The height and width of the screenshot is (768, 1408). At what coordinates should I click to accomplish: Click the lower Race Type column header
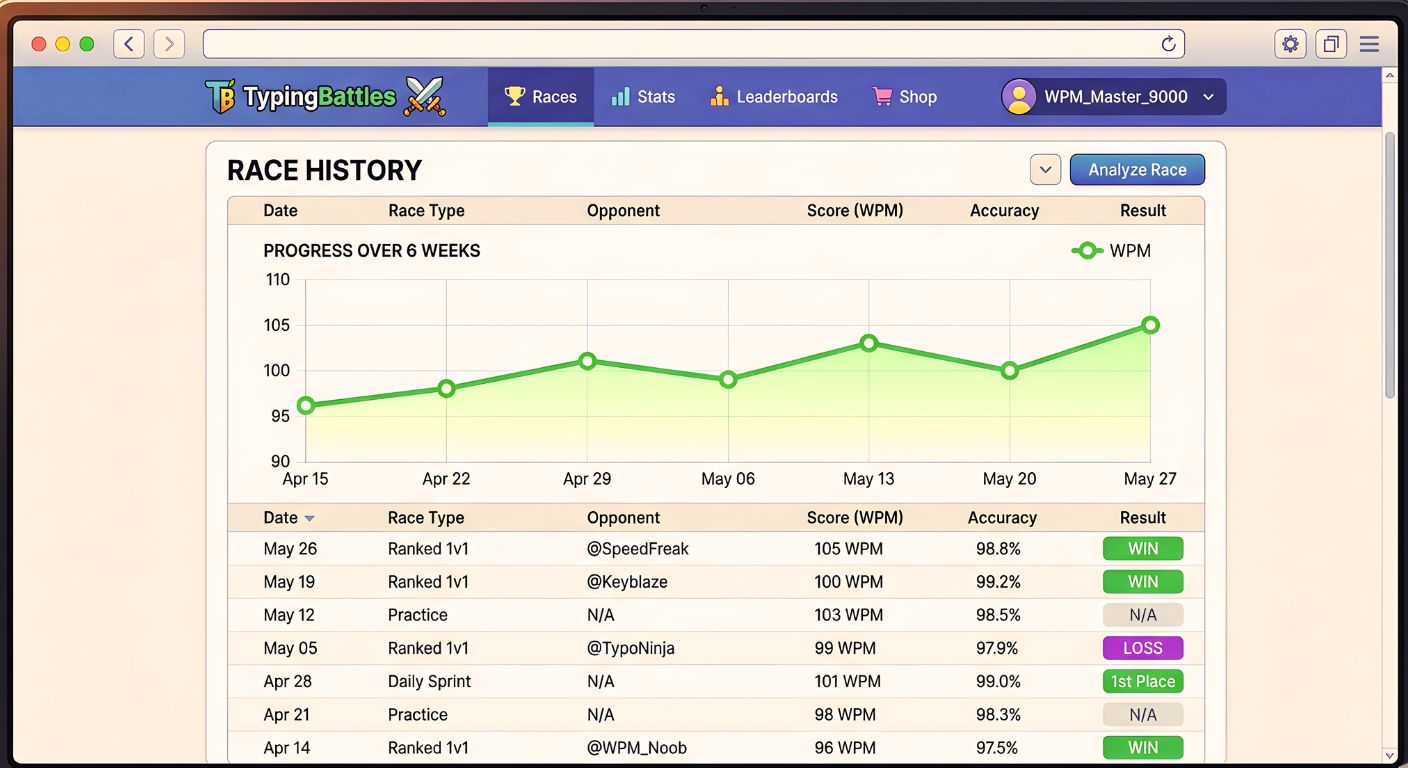[426, 518]
